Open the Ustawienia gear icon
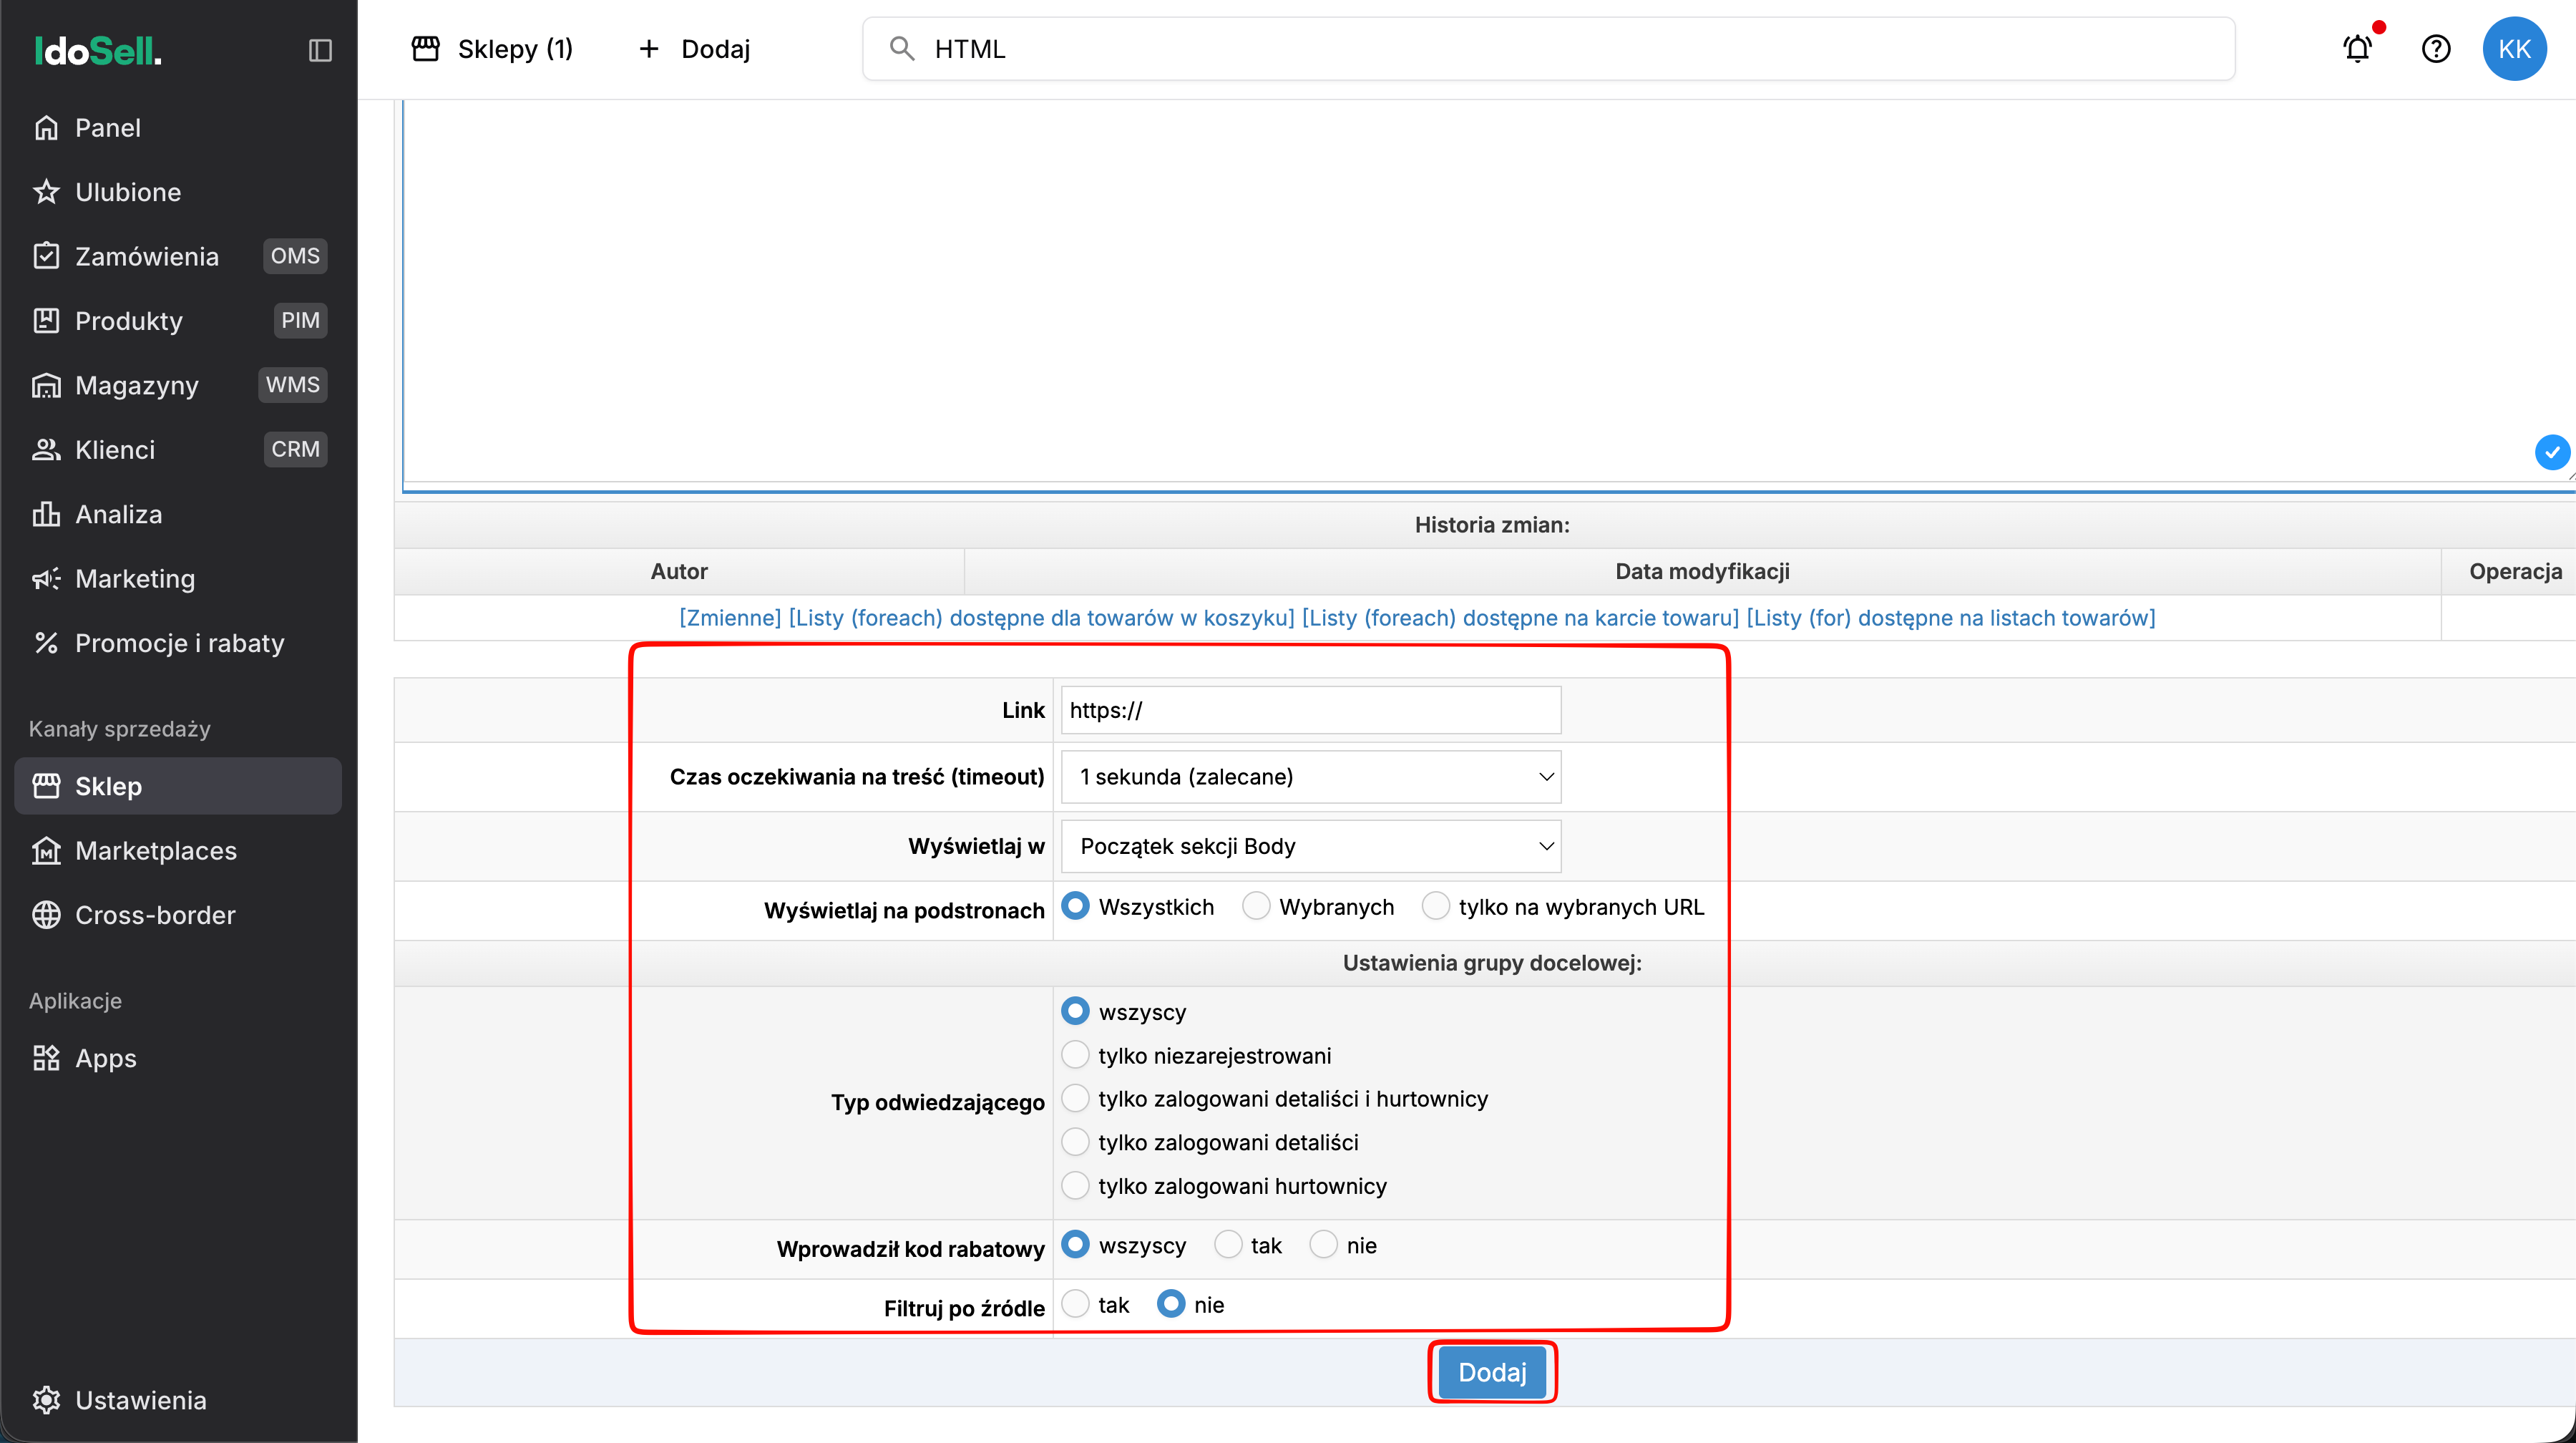This screenshot has height=1443, width=2576. [46, 1400]
